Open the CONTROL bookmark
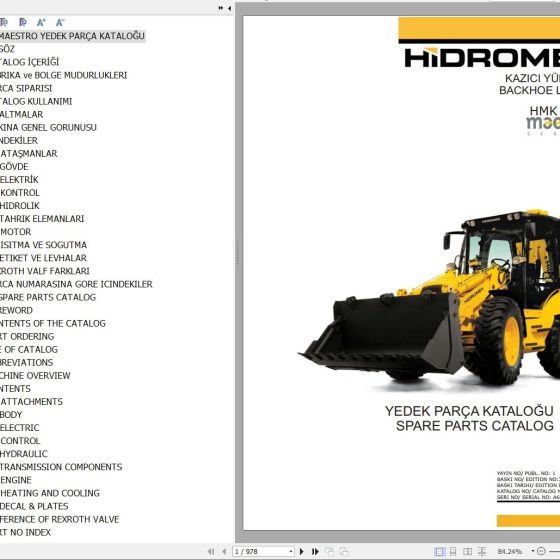This screenshot has width=560, height=560. [20, 441]
